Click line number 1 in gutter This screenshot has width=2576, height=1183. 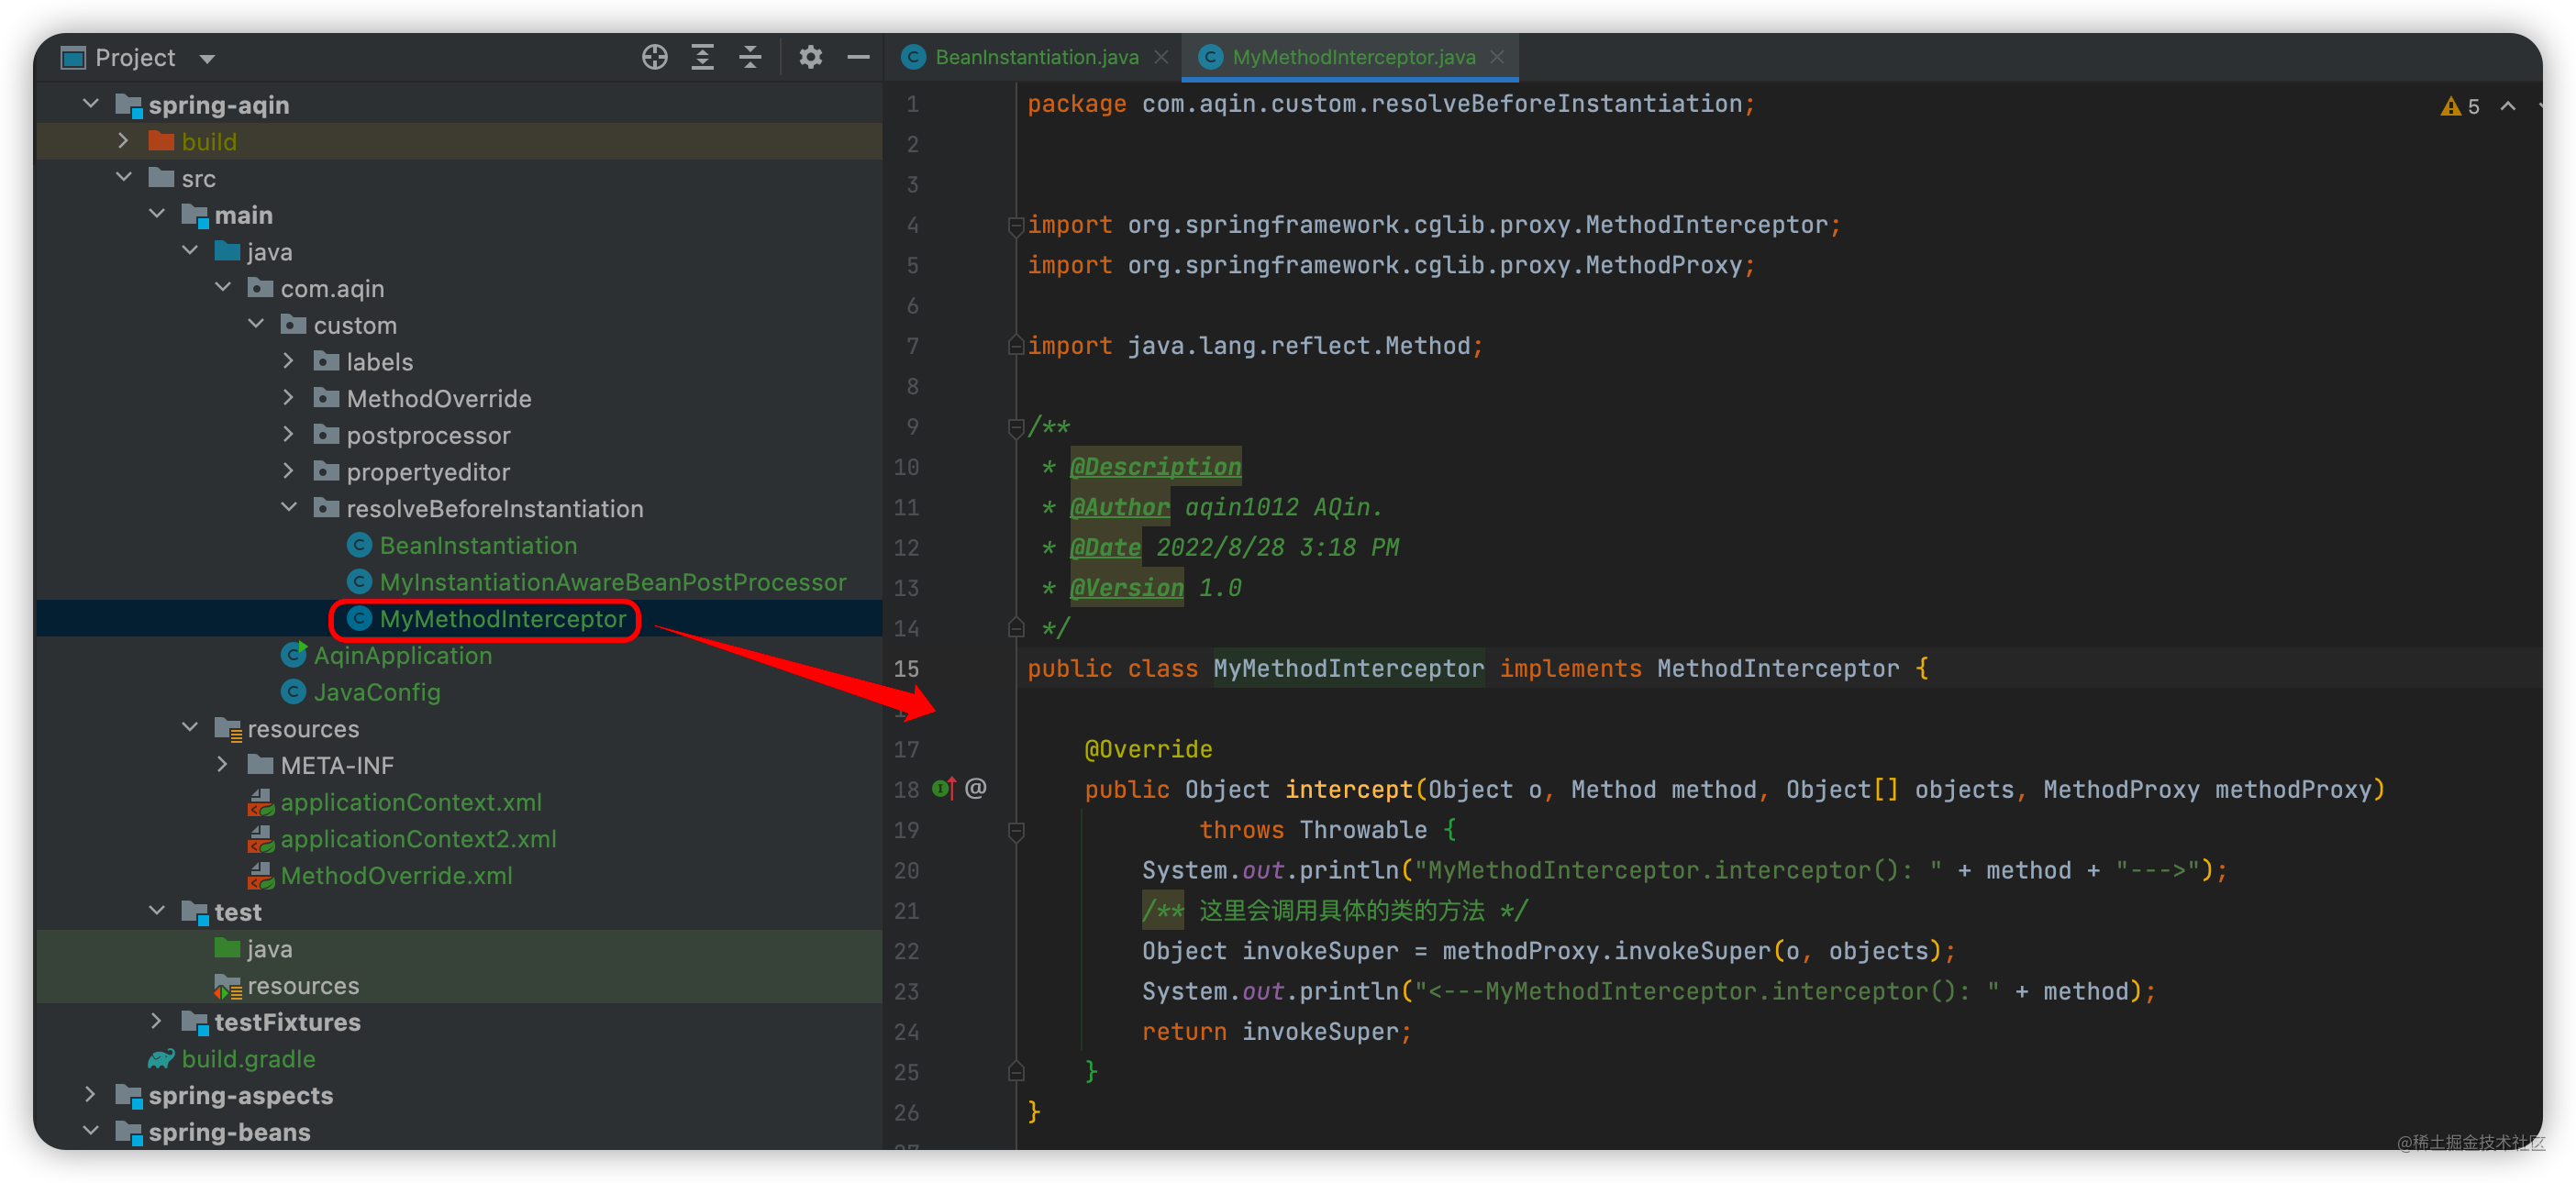(912, 104)
